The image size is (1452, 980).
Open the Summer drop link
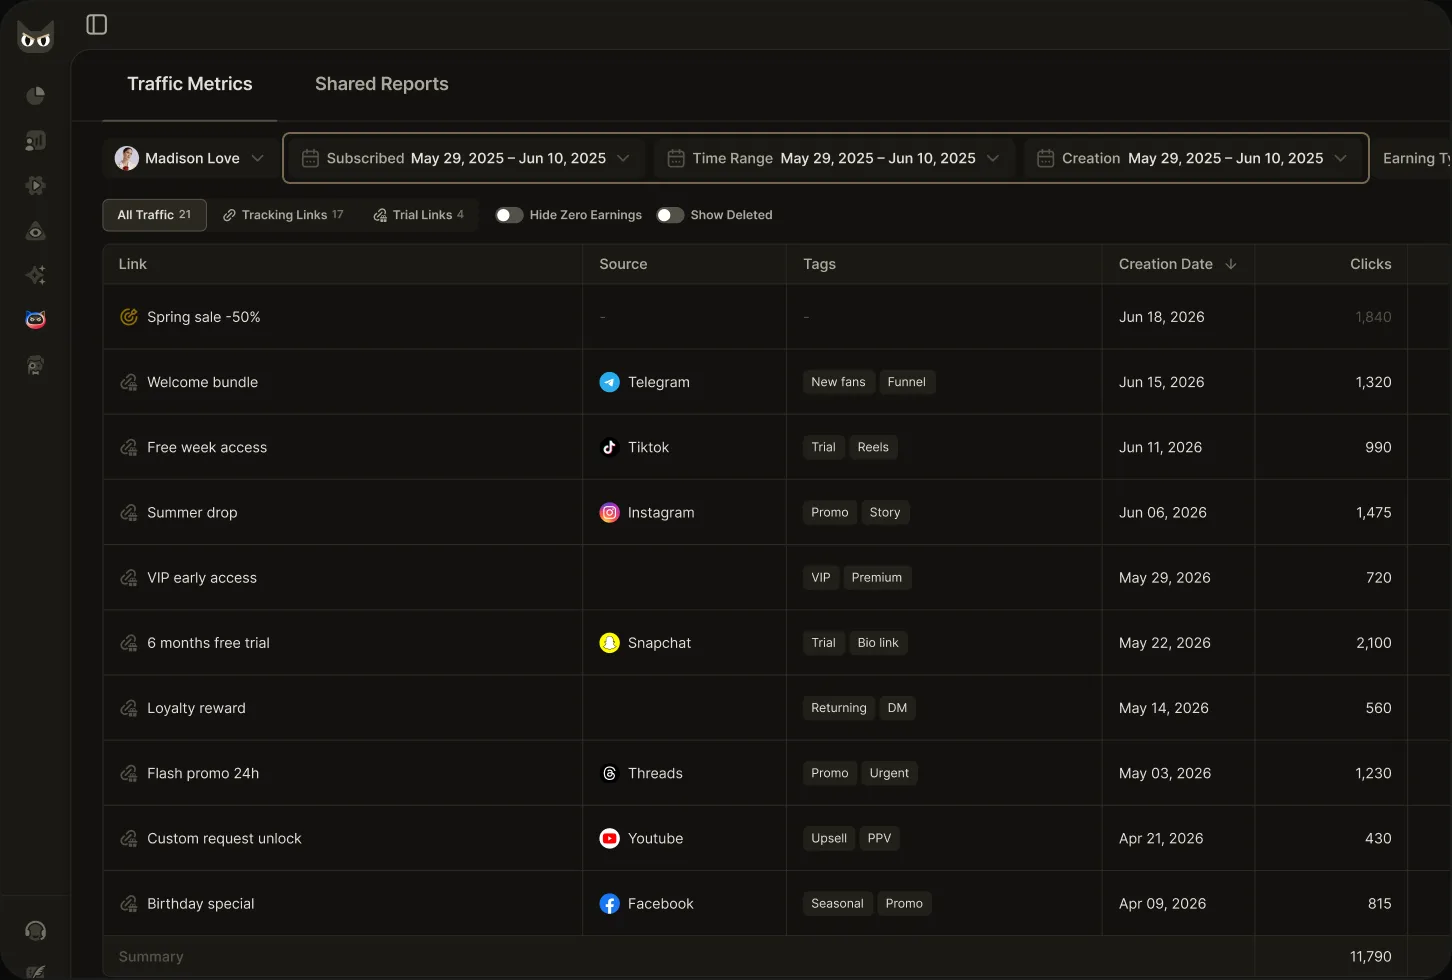[x=192, y=512]
